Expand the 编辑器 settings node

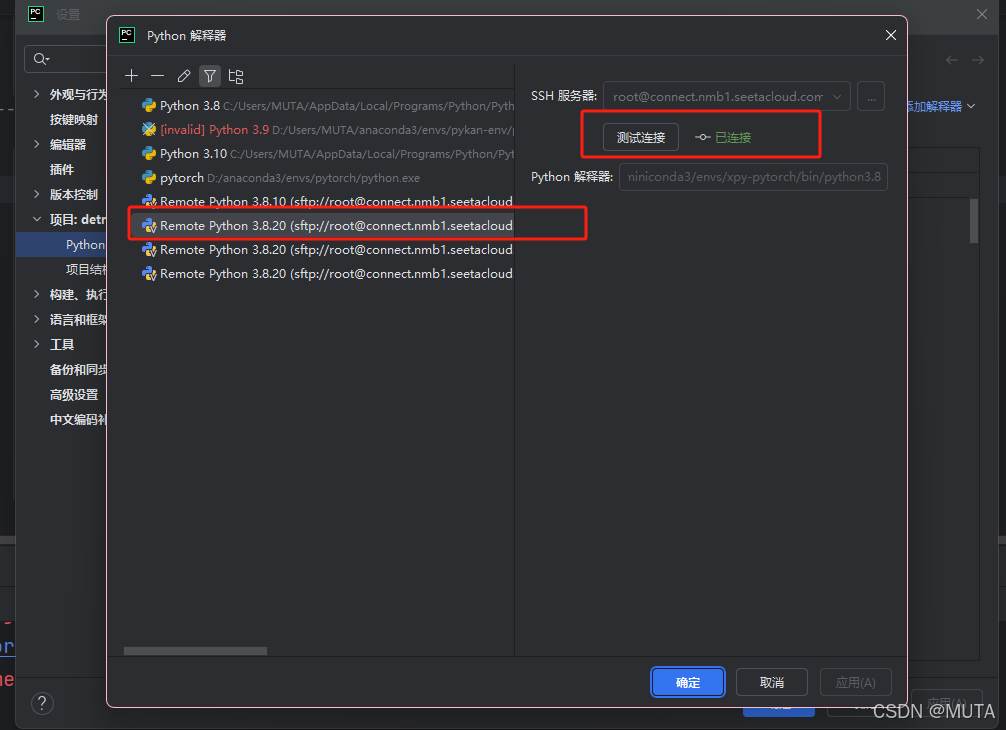[x=37, y=144]
